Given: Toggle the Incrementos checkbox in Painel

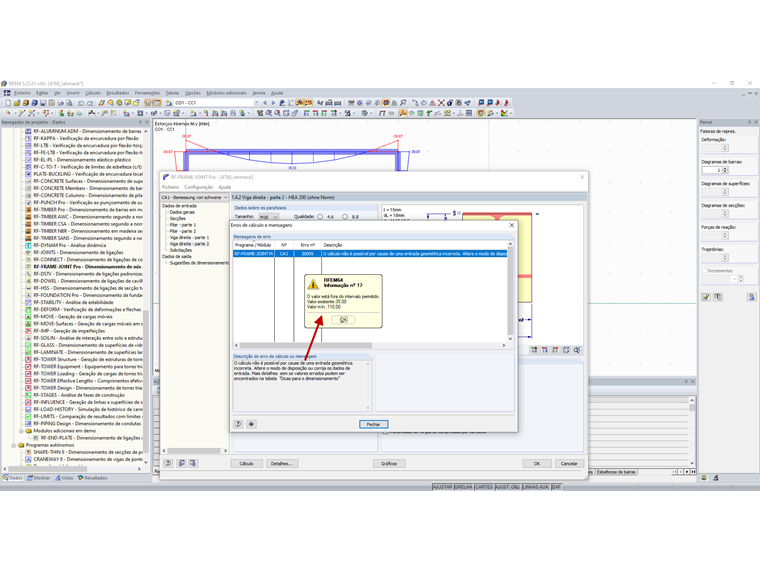Looking at the screenshot, I should 704,271.
